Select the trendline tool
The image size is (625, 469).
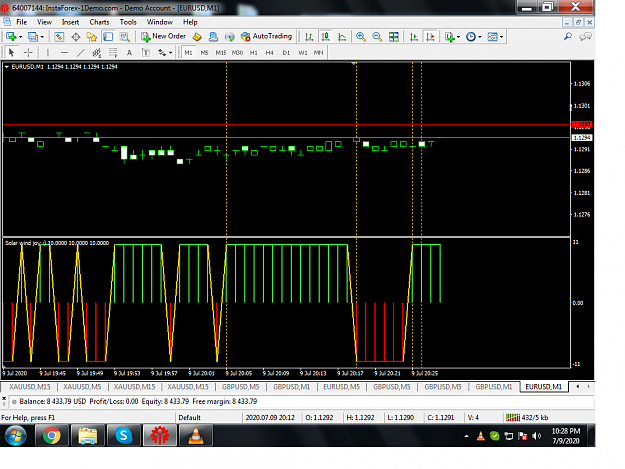click(x=81, y=52)
